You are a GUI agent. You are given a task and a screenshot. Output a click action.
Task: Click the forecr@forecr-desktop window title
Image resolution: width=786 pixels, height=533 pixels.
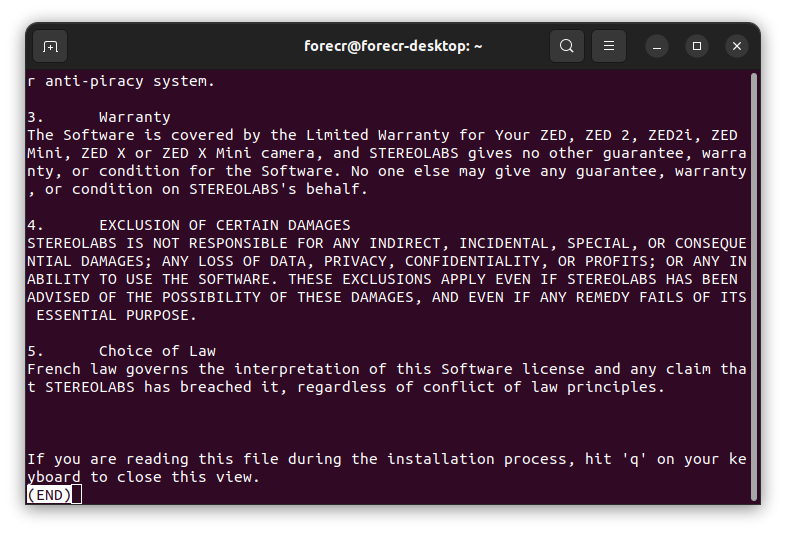pyautogui.click(x=393, y=46)
